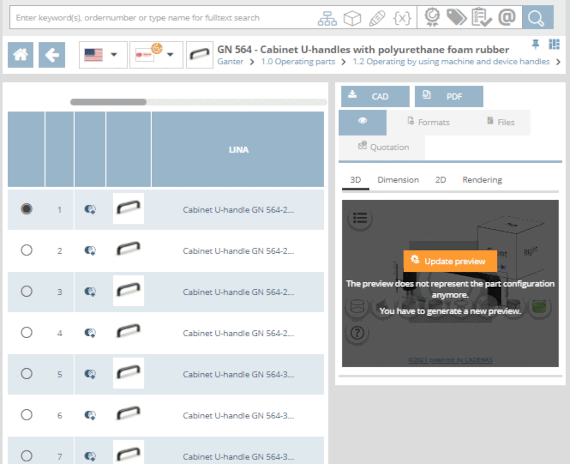Expand breadcrumb chevron after machine and device handles
This screenshot has height=464, width=570.
(558, 62)
